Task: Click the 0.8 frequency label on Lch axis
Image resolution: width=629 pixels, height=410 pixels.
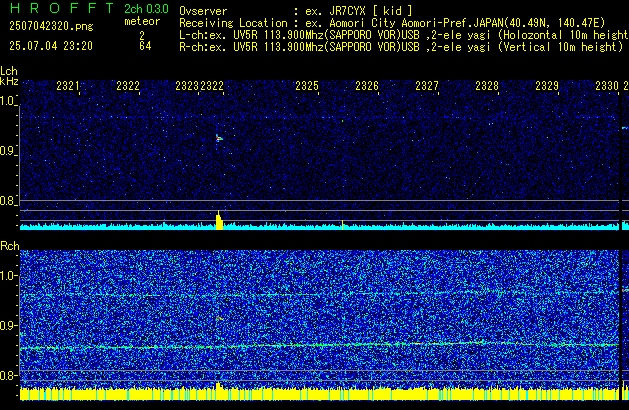Action: click(8, 201)
